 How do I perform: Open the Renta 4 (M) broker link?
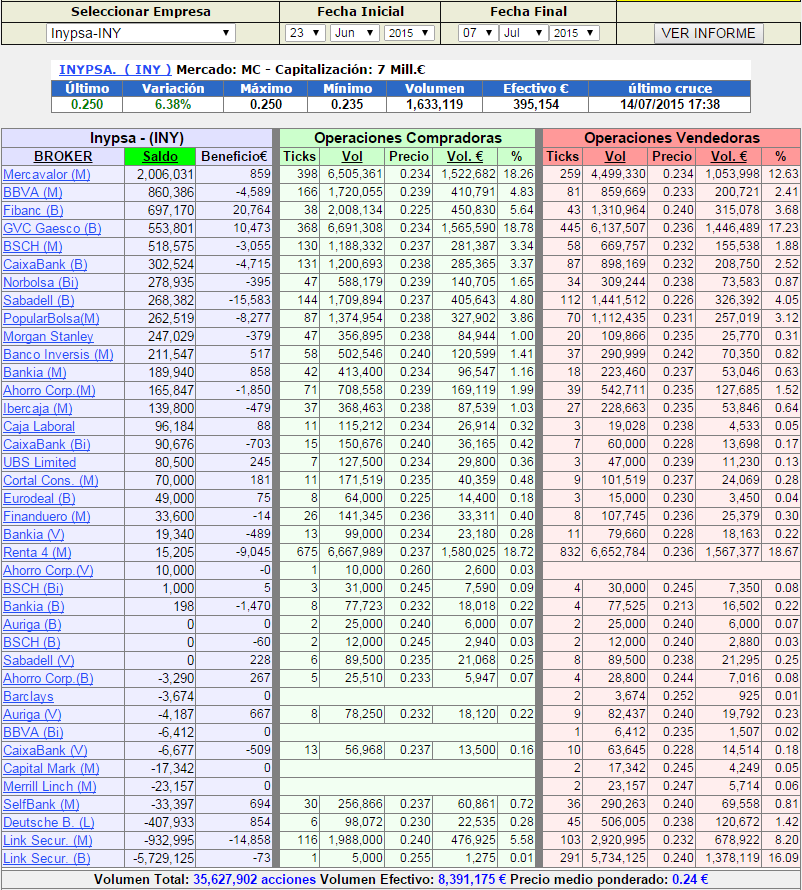[37, 553]
